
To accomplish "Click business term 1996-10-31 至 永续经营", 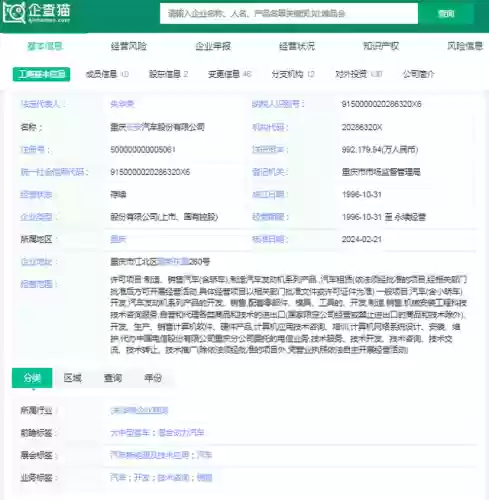I will tap(384, 217).
